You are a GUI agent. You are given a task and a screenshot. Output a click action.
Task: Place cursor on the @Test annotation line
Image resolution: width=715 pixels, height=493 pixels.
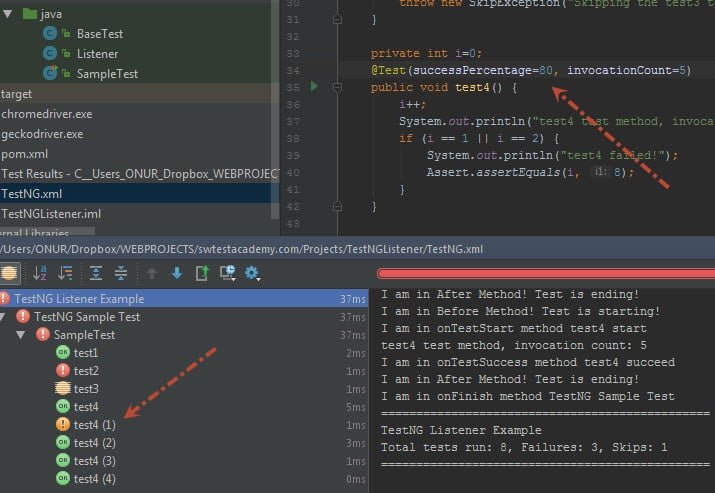click(x=531, y=70)
